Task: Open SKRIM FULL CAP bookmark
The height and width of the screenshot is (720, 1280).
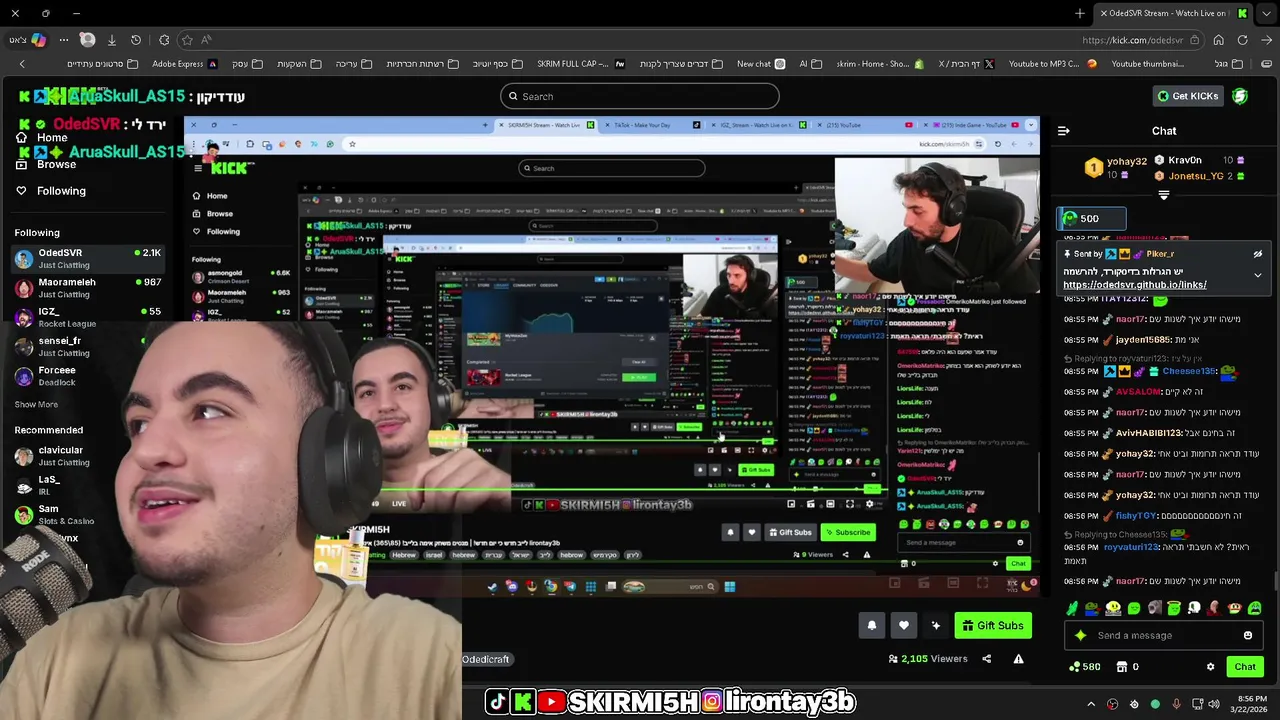Action: click(x=580, y=64)
